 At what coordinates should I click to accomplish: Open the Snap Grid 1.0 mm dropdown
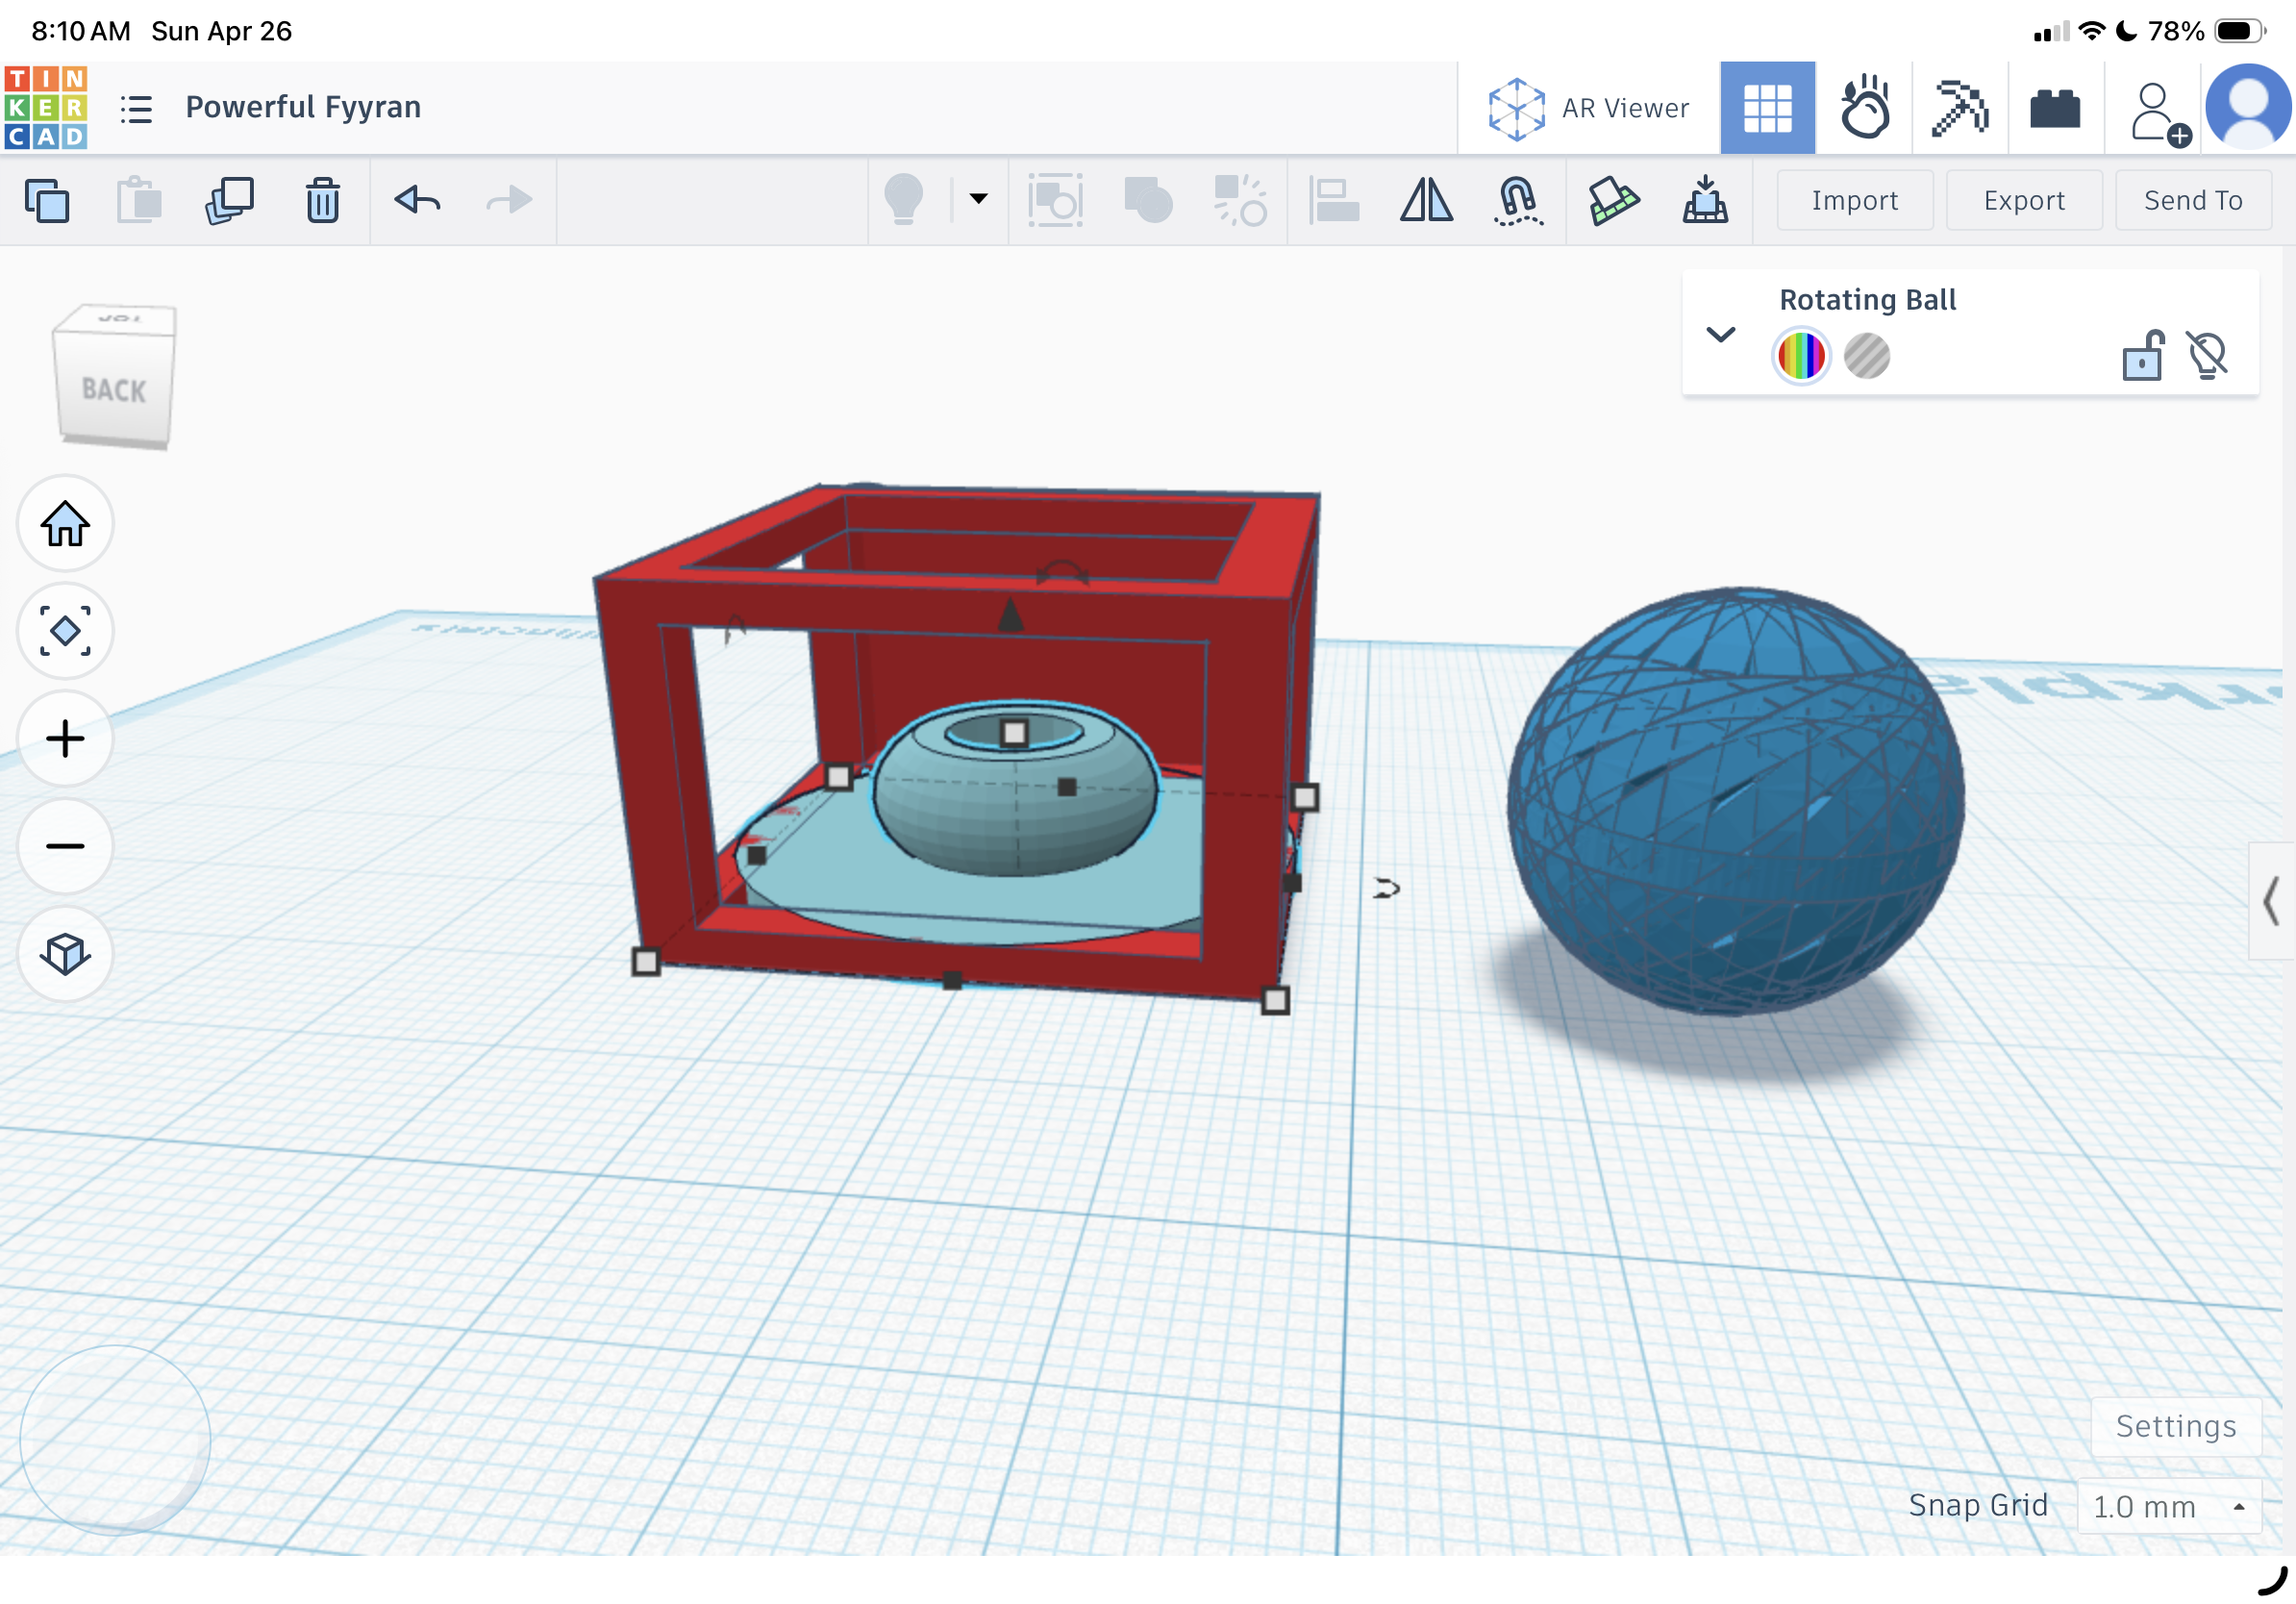point(2169,1506)
